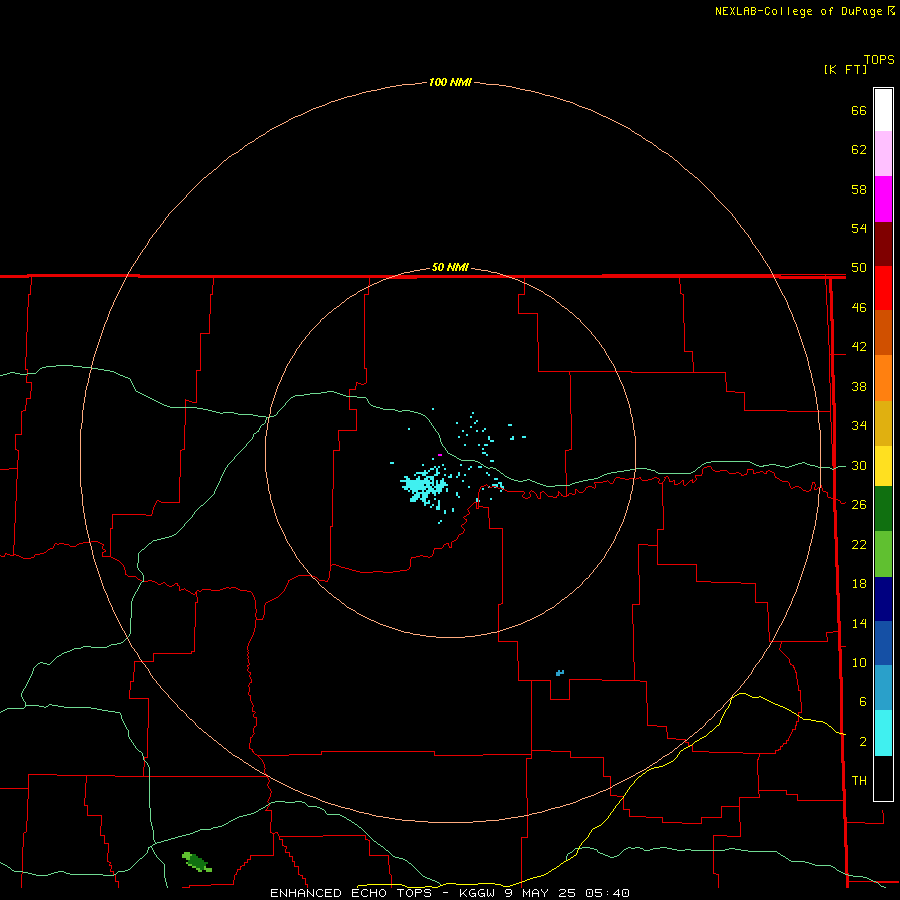This screenshot has height=900, width=900.
Task: Click the legend value 50
Action: pos(859,268)
